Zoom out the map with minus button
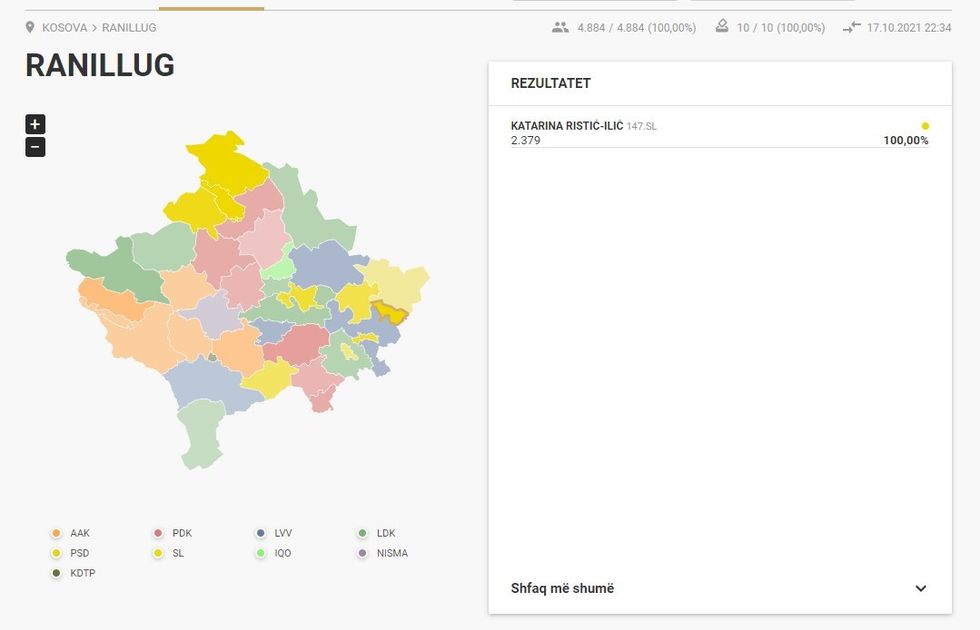980x630 pixels. (35, 147)
